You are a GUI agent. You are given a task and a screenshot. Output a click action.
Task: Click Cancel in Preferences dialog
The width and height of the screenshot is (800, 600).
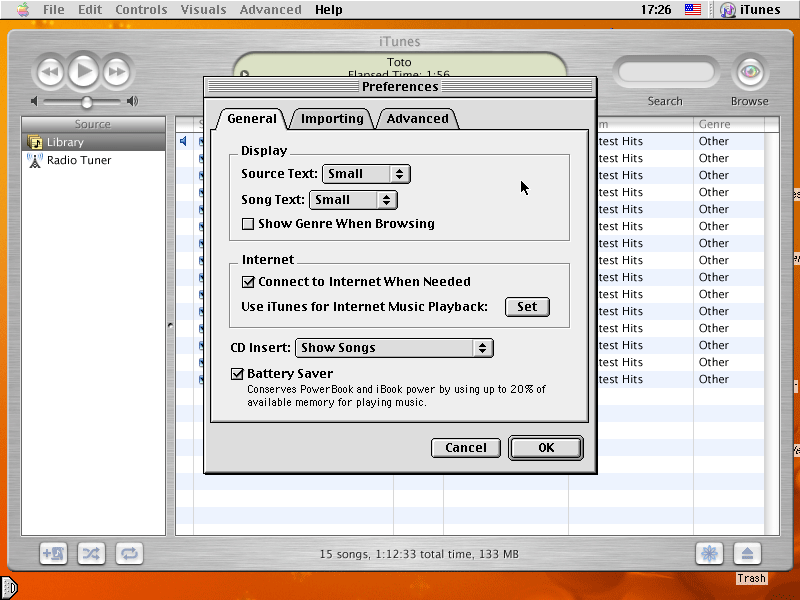(466, 448)
